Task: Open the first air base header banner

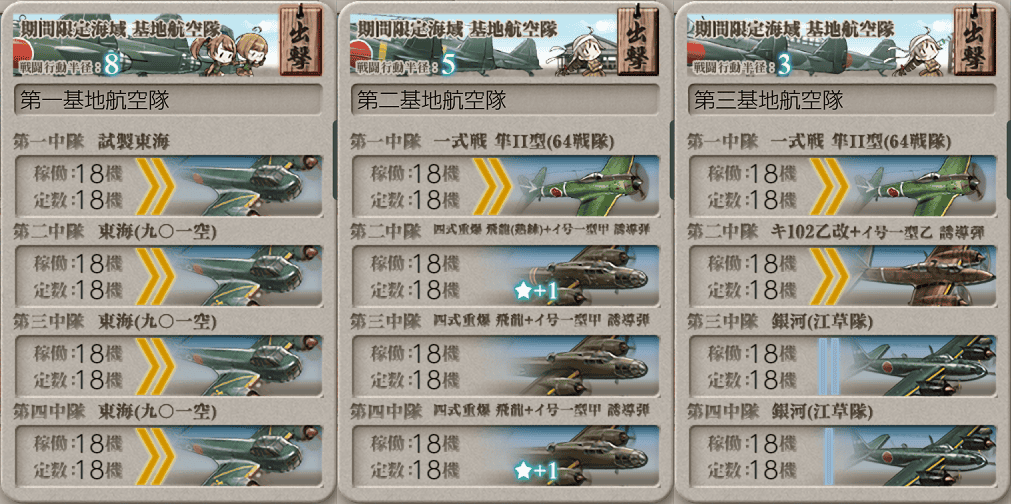Action: coord(146,45)
